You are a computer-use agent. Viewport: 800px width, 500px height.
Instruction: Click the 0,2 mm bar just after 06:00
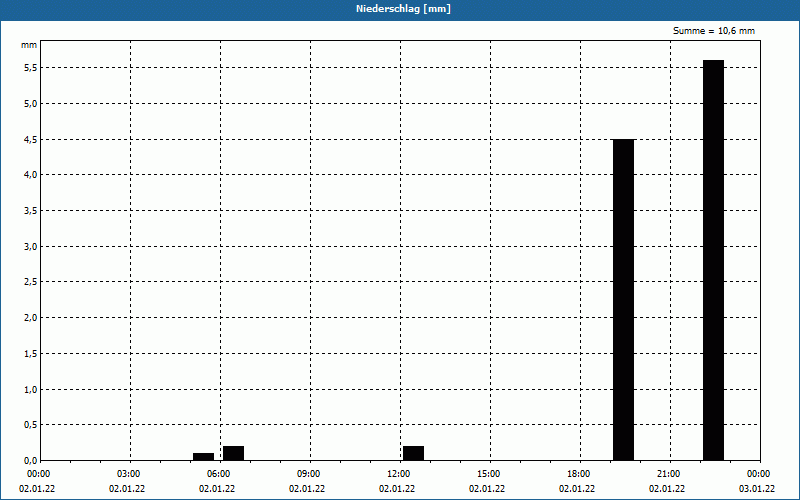(234, 453)
